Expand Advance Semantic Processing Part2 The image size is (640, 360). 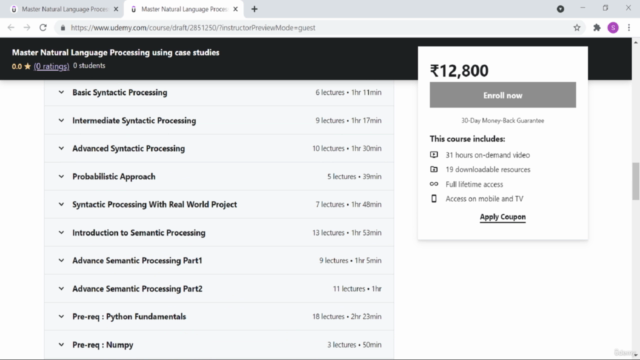point(219,289)
